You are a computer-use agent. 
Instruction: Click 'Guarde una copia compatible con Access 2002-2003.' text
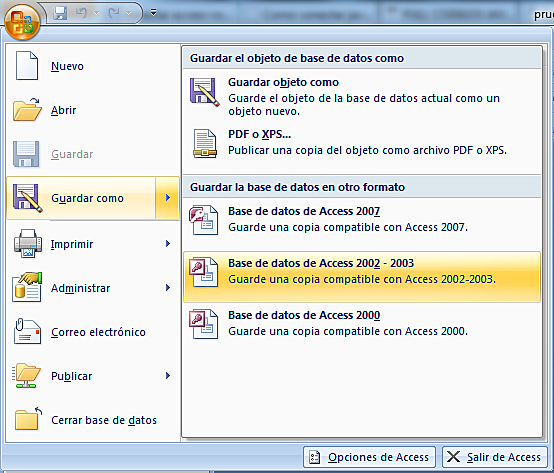click(362, 279)
